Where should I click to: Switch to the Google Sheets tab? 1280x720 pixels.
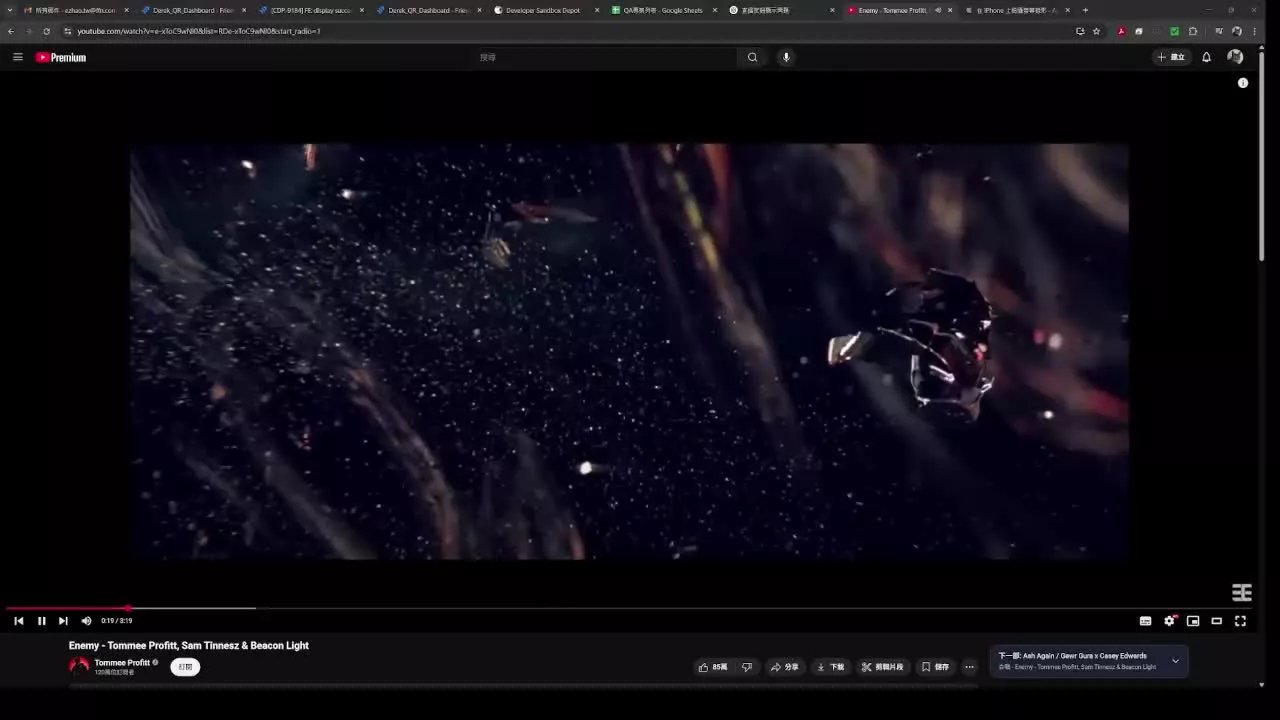point(662,10)
